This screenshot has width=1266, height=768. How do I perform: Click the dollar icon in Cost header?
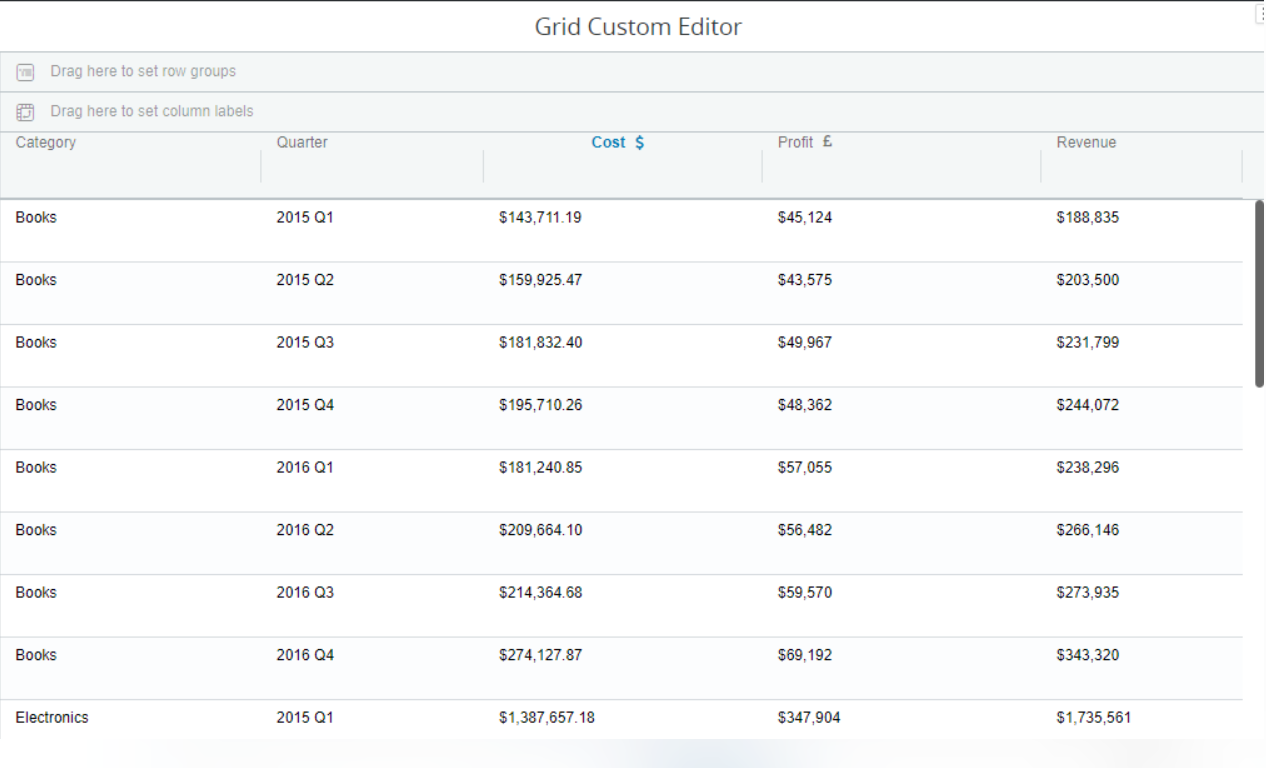640,143
